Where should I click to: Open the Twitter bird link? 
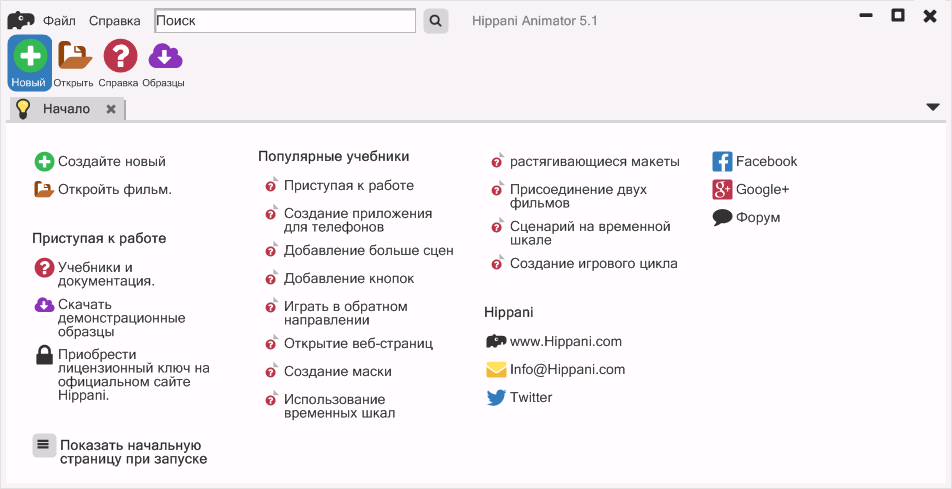496,398
